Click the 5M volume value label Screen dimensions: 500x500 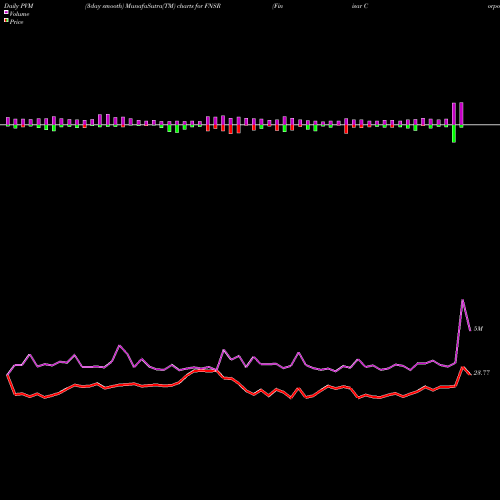pos(478,329)
